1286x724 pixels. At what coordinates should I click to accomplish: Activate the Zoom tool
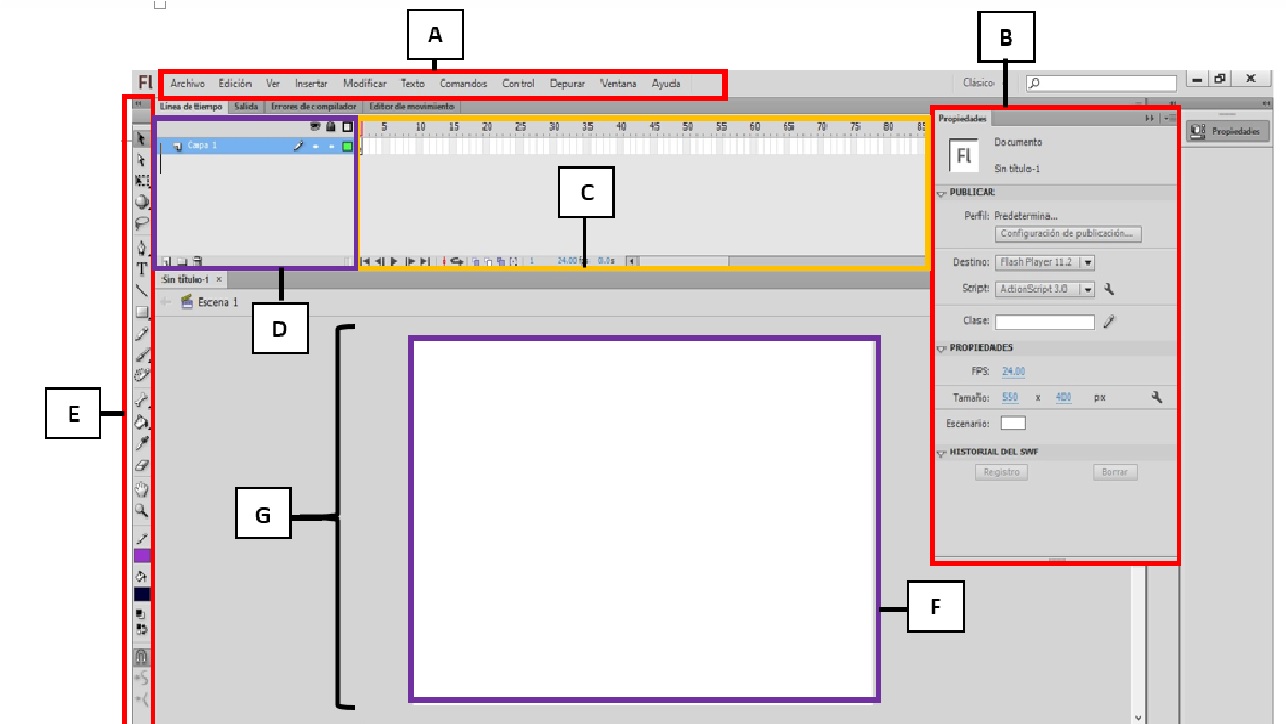tap(141, 509)
